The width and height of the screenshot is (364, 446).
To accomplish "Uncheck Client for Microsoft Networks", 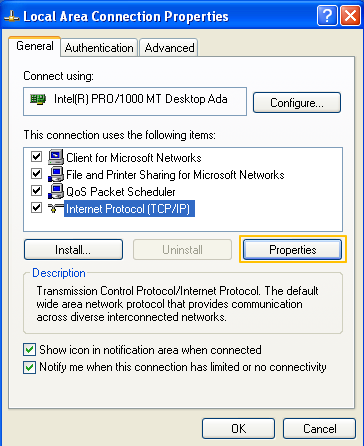I will [36, 156].
